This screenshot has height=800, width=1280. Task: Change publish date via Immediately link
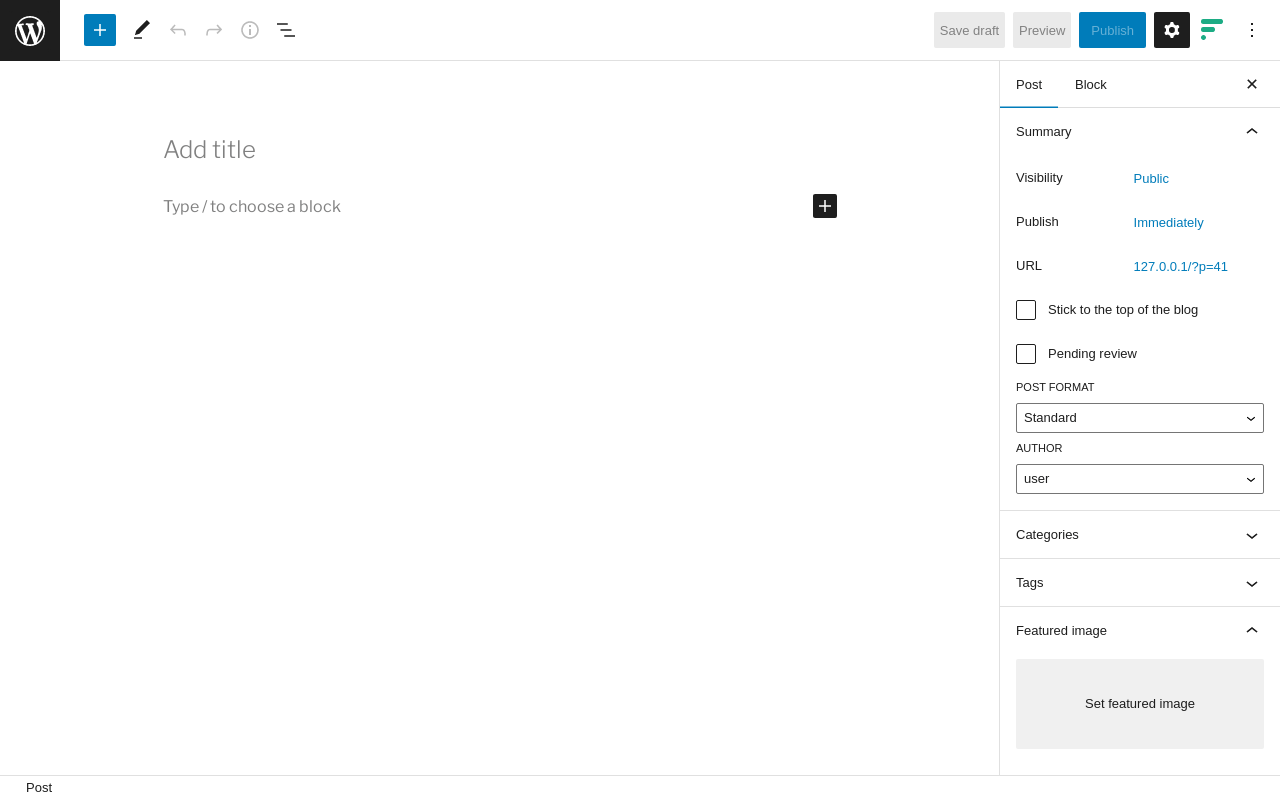pyautogui.click(x=1168, y=223)
